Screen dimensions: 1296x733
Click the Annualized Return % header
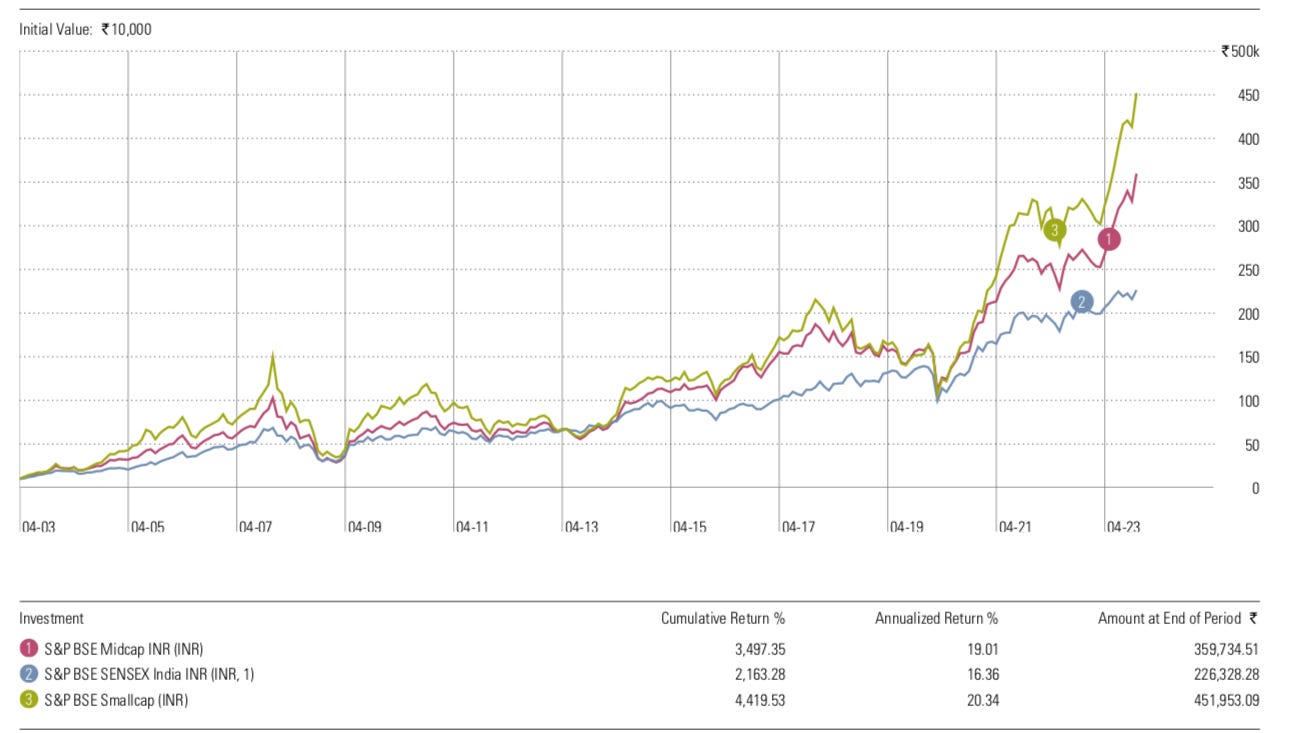click(936, 619)
